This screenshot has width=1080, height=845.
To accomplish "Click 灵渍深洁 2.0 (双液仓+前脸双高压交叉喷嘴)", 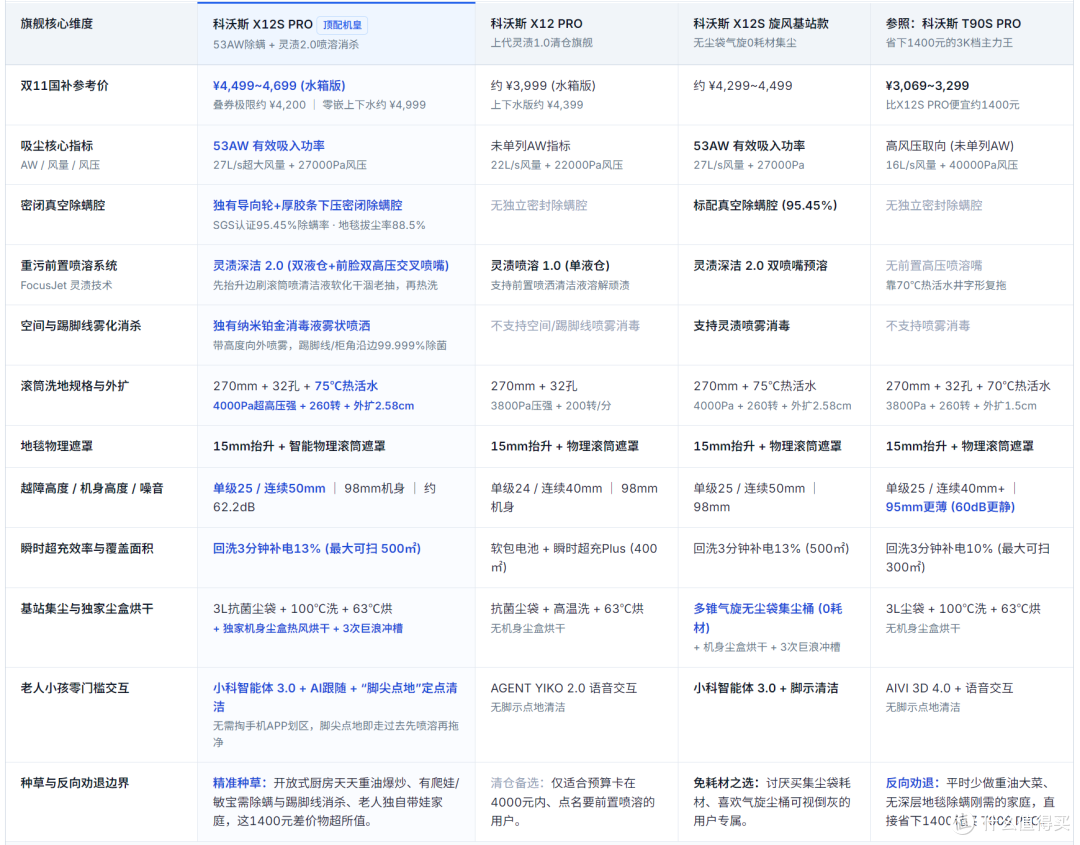I will [x=331, y=265].
